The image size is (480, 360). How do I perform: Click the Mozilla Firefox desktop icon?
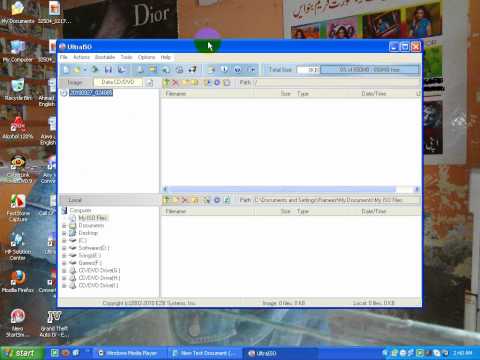click(18, 282)
